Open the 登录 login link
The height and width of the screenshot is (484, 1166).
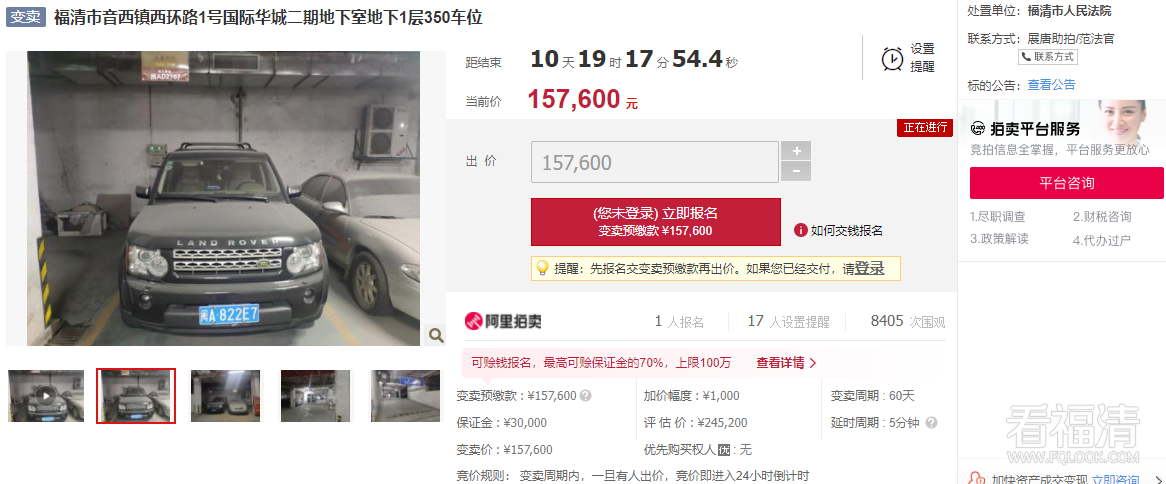pos(869,268)
